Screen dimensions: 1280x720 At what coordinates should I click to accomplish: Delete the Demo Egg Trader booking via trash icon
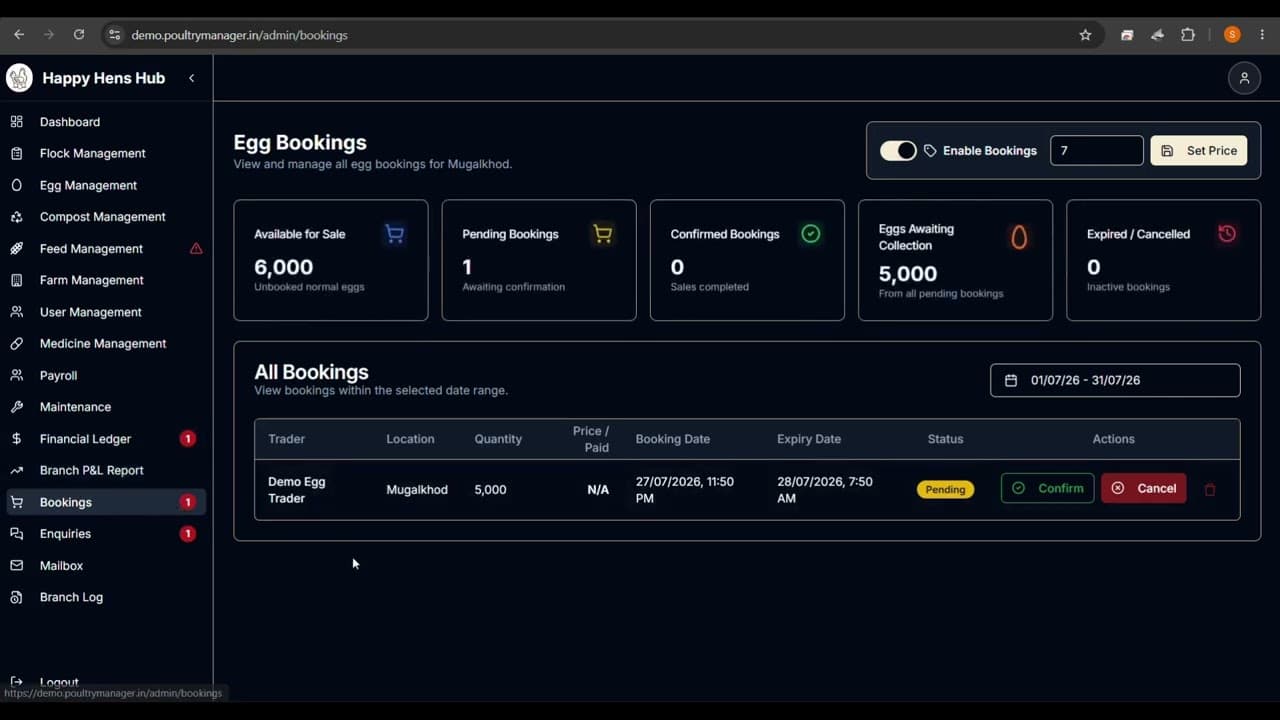[1210, 489]
